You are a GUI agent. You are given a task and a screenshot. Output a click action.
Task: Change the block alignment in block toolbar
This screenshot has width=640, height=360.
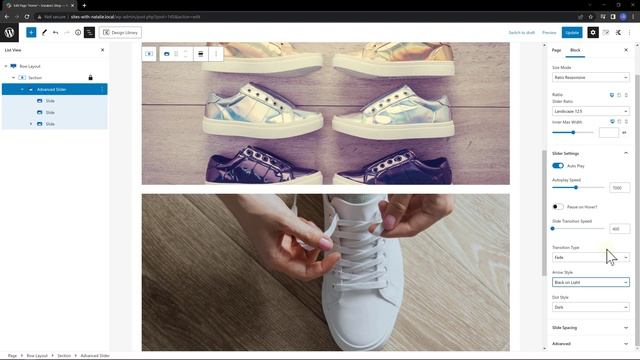(x=200, y=54)
